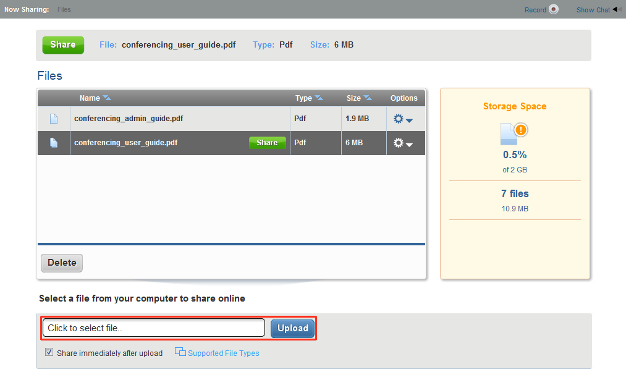626x372 pixels.
Task: Expand options arrow for conferencing_user_guide.pdf
Action: click(409, 144)
